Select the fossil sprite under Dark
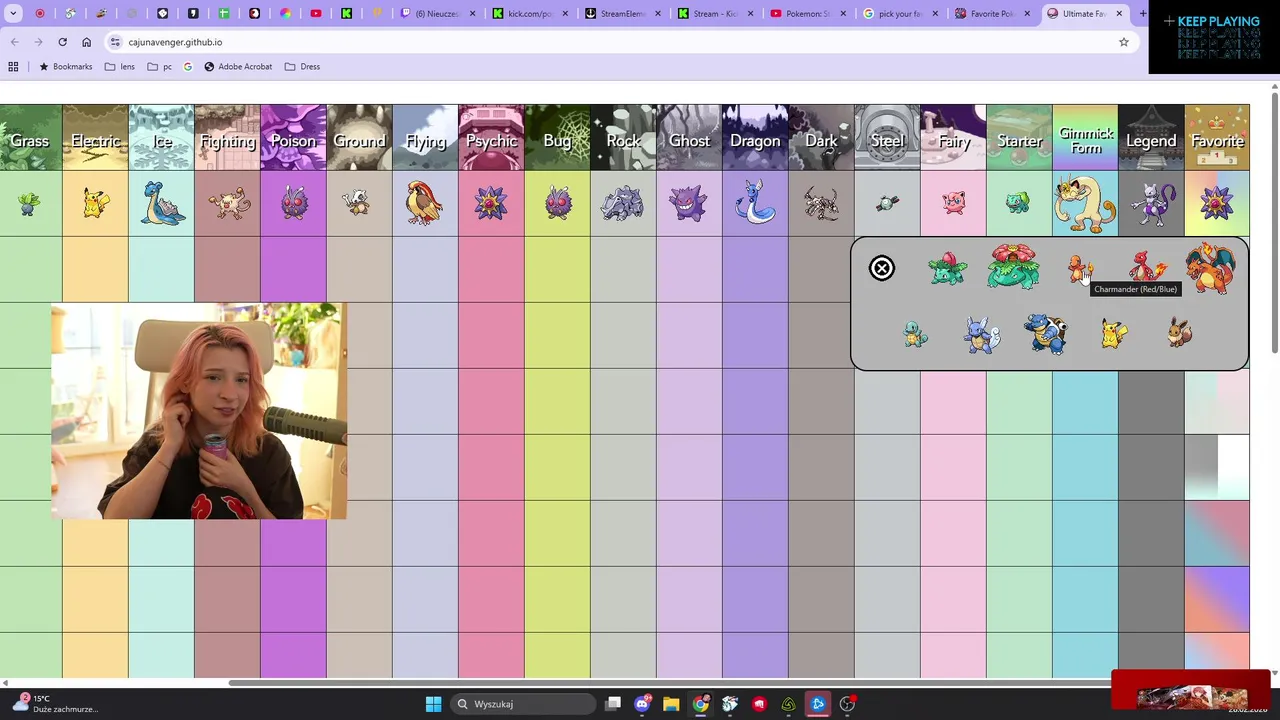Image resolution: width=1280 pixels, height=720 pixels. pos(821,204)
